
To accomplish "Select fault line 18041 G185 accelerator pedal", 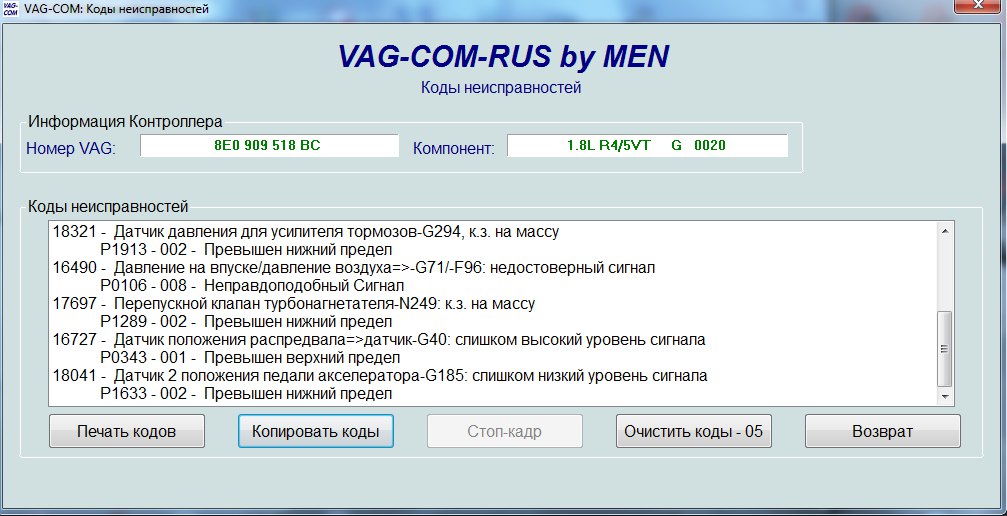I will (x=380, y=375).
